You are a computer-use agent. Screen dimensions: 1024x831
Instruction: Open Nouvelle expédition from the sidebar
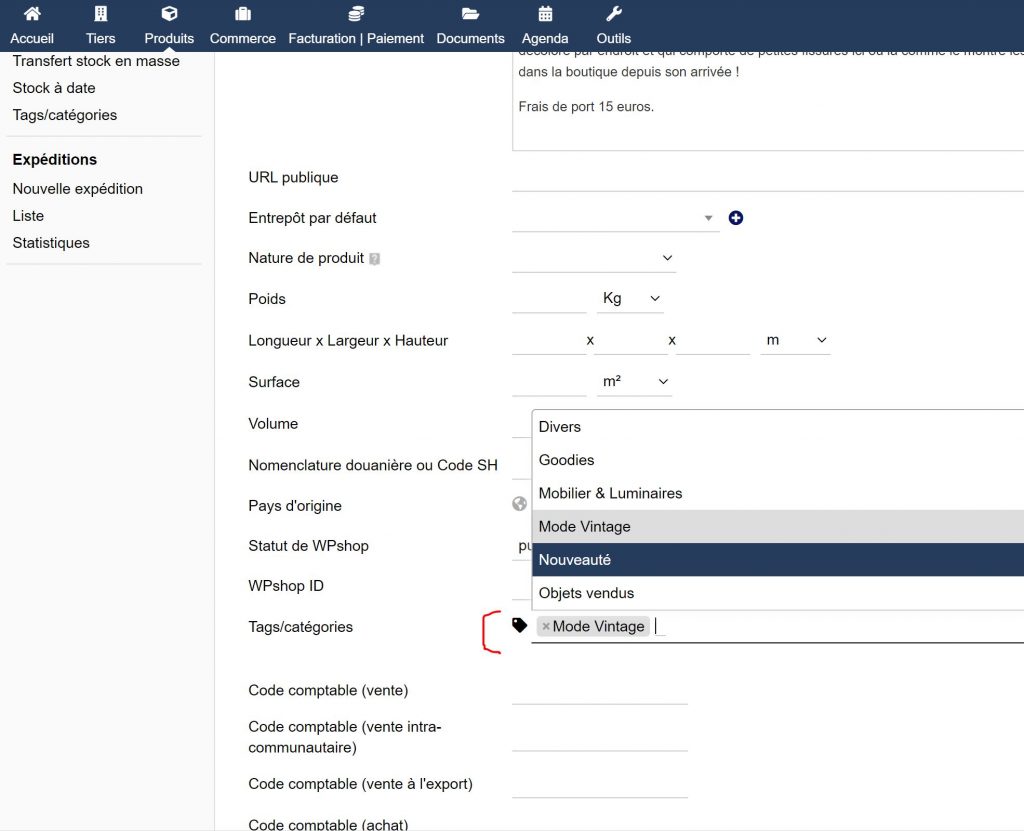pyautogui.click(x=77, y=188)
